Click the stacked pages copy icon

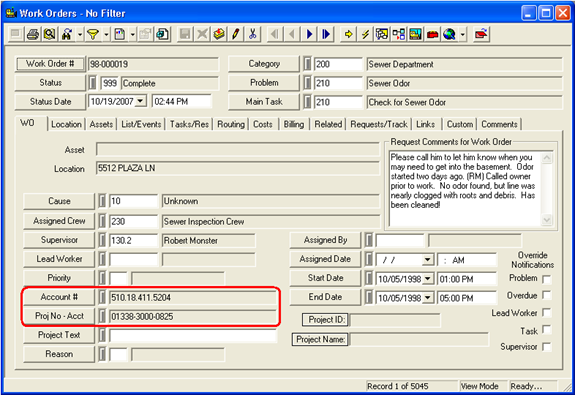(x=162, y=35)
